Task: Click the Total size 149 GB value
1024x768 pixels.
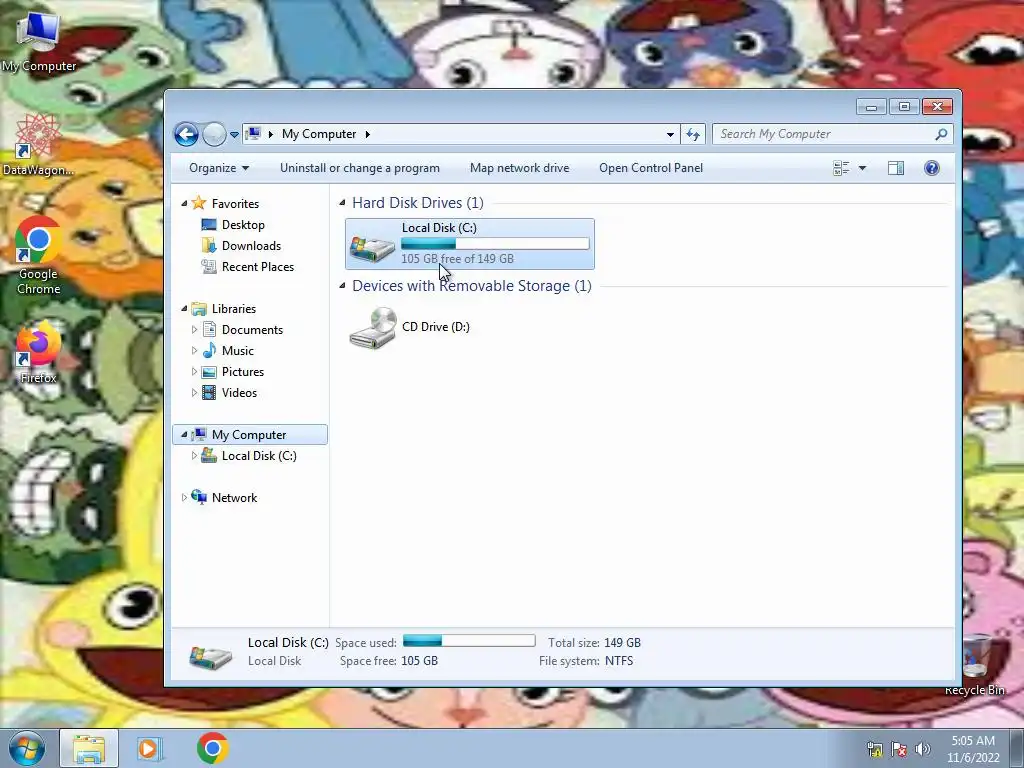Action: (622, 643)
